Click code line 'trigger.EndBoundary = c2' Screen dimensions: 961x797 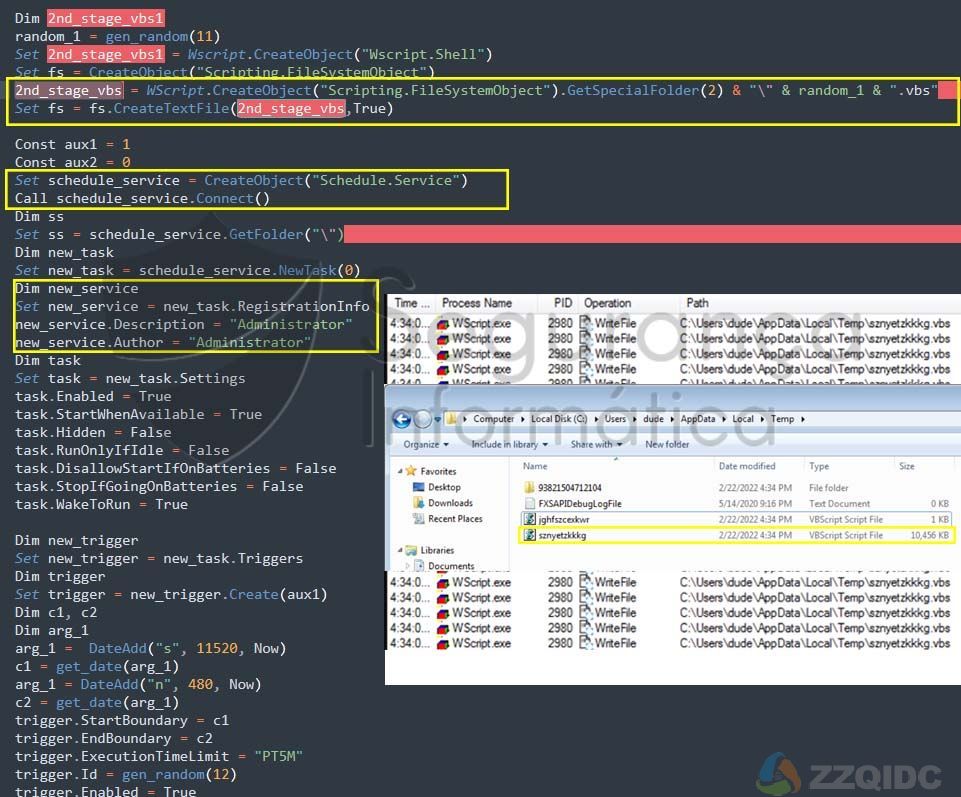(x=113, y=739)
